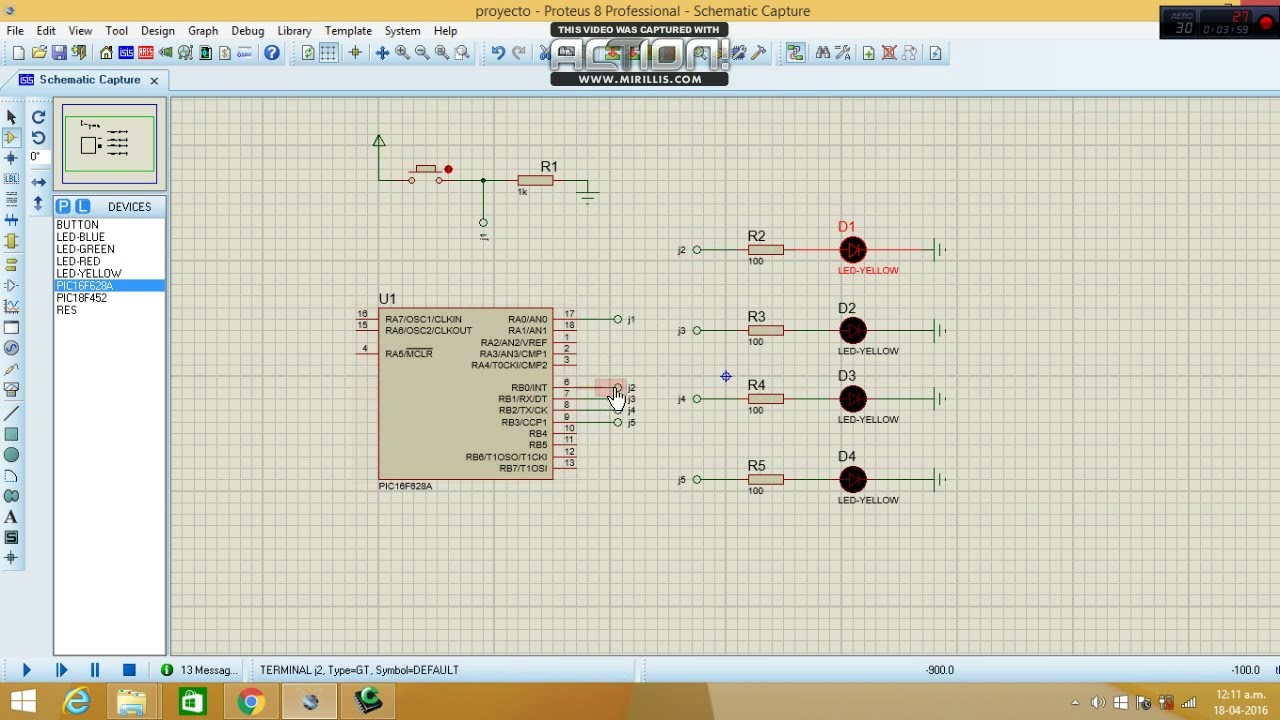
Task: Select the Wire Label (LBL) tool
Action: click(x=11, y=178)
